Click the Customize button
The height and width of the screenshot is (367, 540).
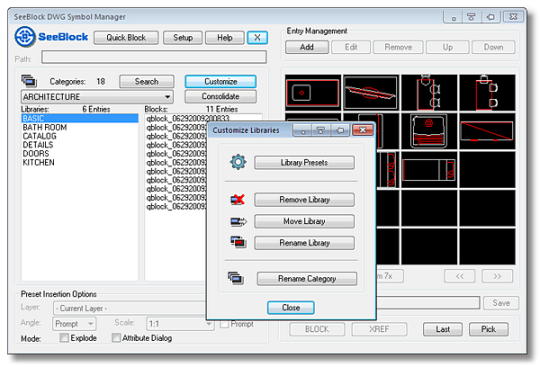pos(220,82)
